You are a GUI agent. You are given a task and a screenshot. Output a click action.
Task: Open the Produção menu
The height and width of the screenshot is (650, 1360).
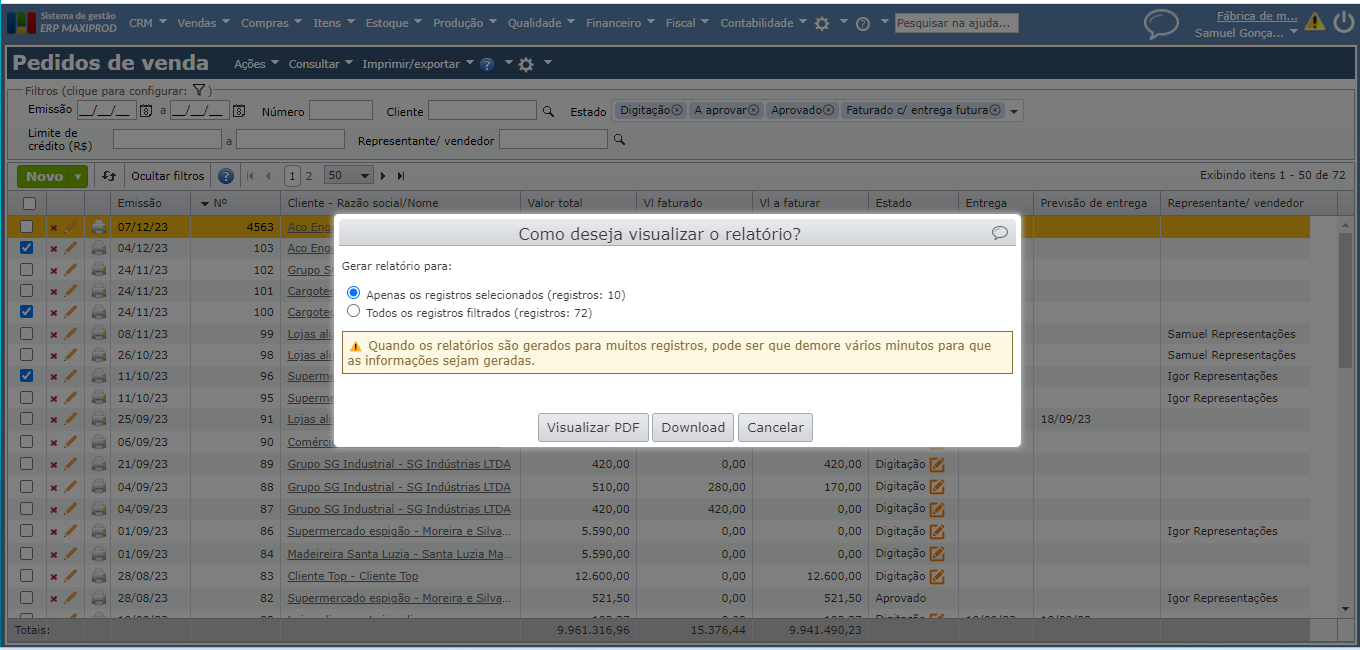pyautogui.click(x=466, y=23)
